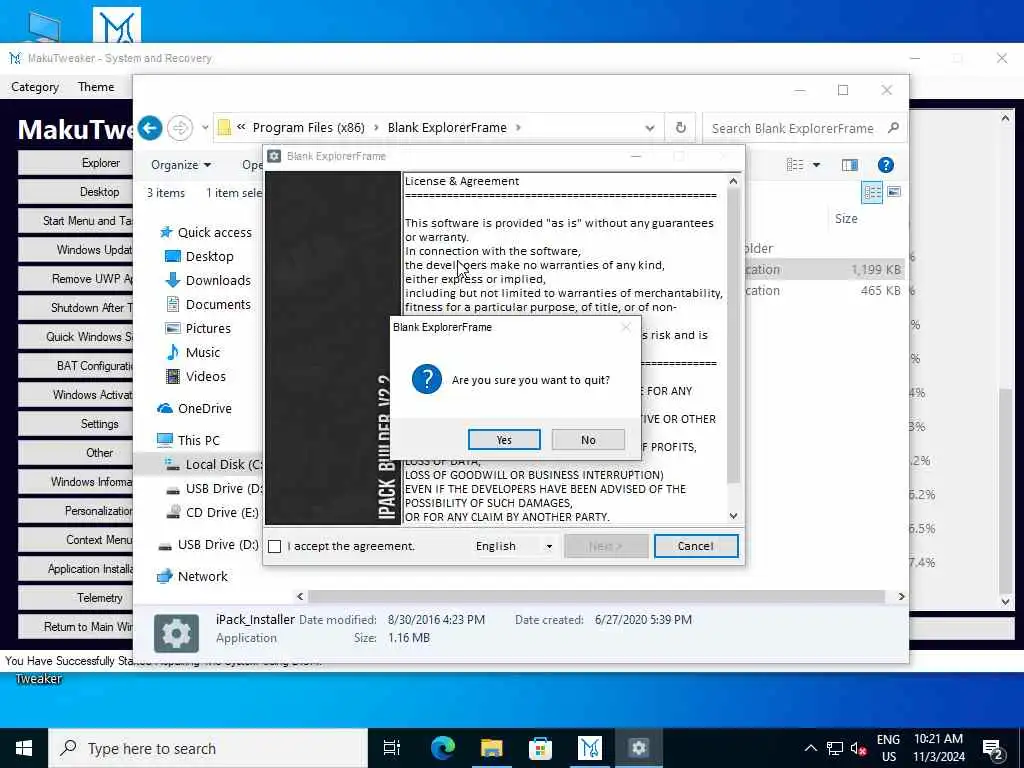The height and width of the screenshot is (768, 1024).
Task: Decline quitting with the No button
Action: [x=588, y=440]
